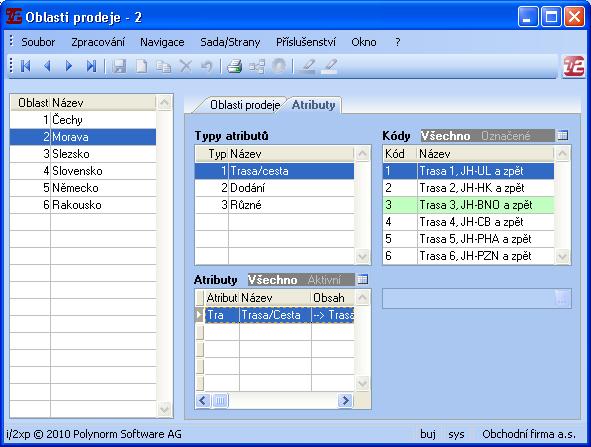Screen dimensions: 591x447
Task: Go to first record navigation icon
Action: (26, 66)
